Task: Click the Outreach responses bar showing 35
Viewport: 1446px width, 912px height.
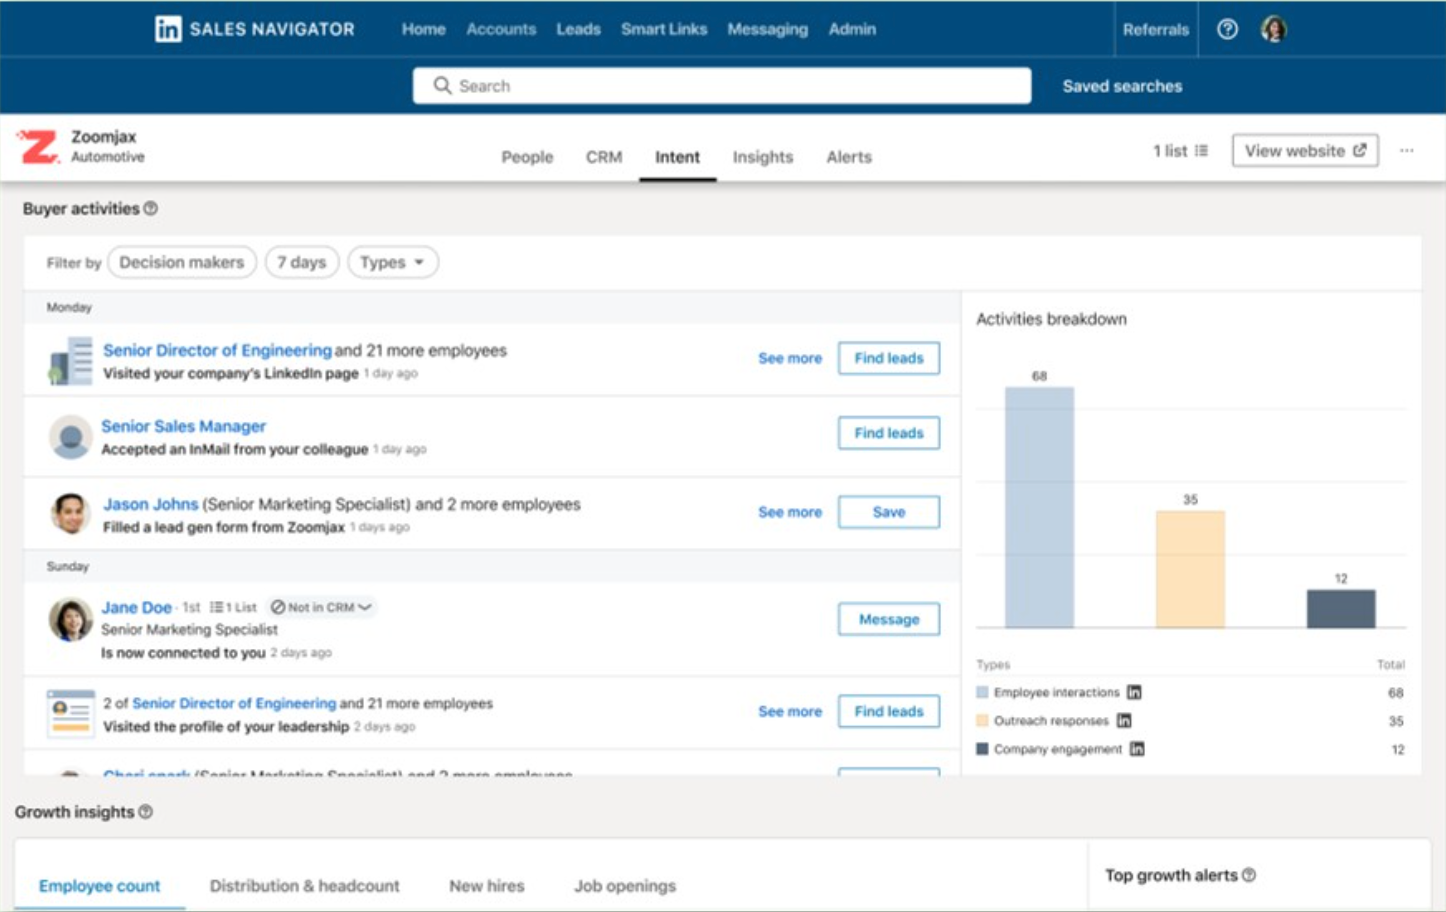Action: [1190, 569]
